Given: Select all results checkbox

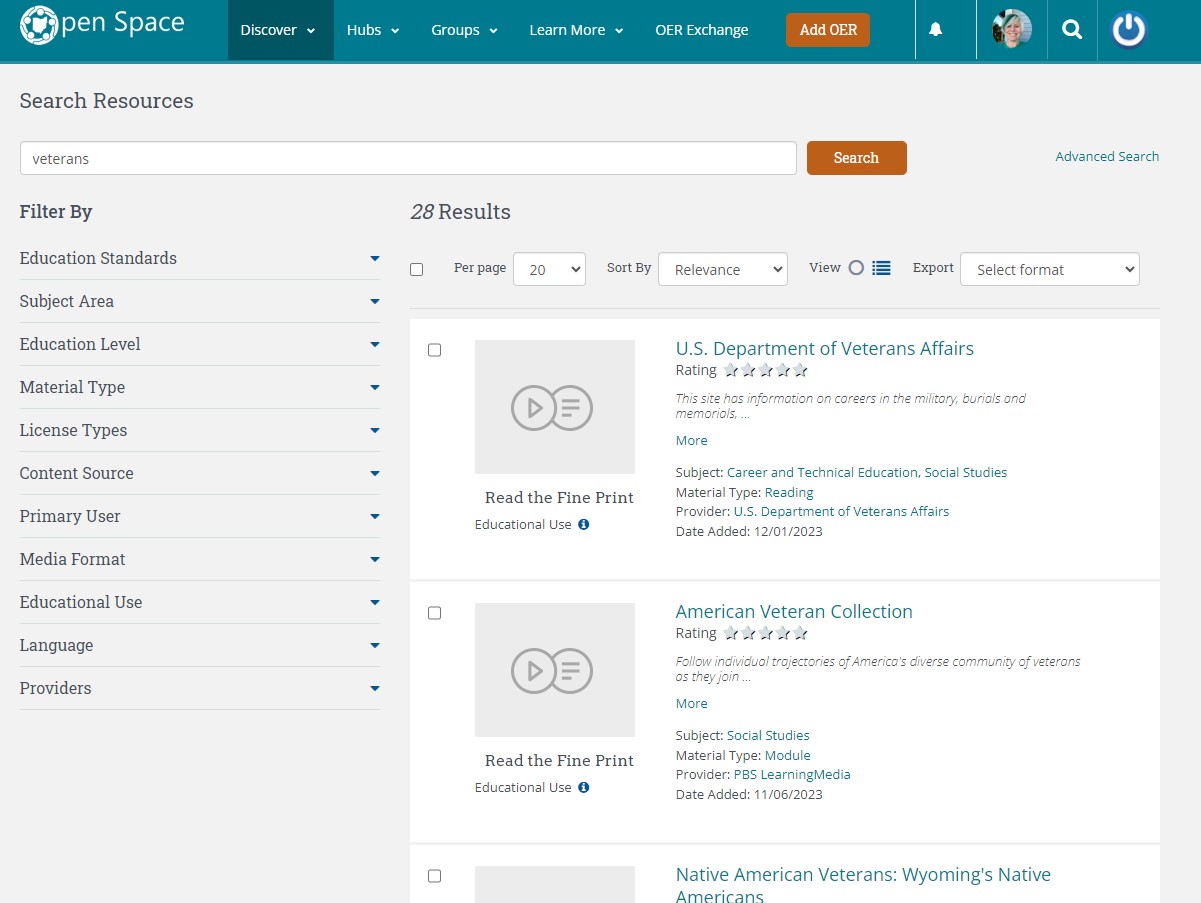Looking at the screenshot, I should click(x=417, y=269).
